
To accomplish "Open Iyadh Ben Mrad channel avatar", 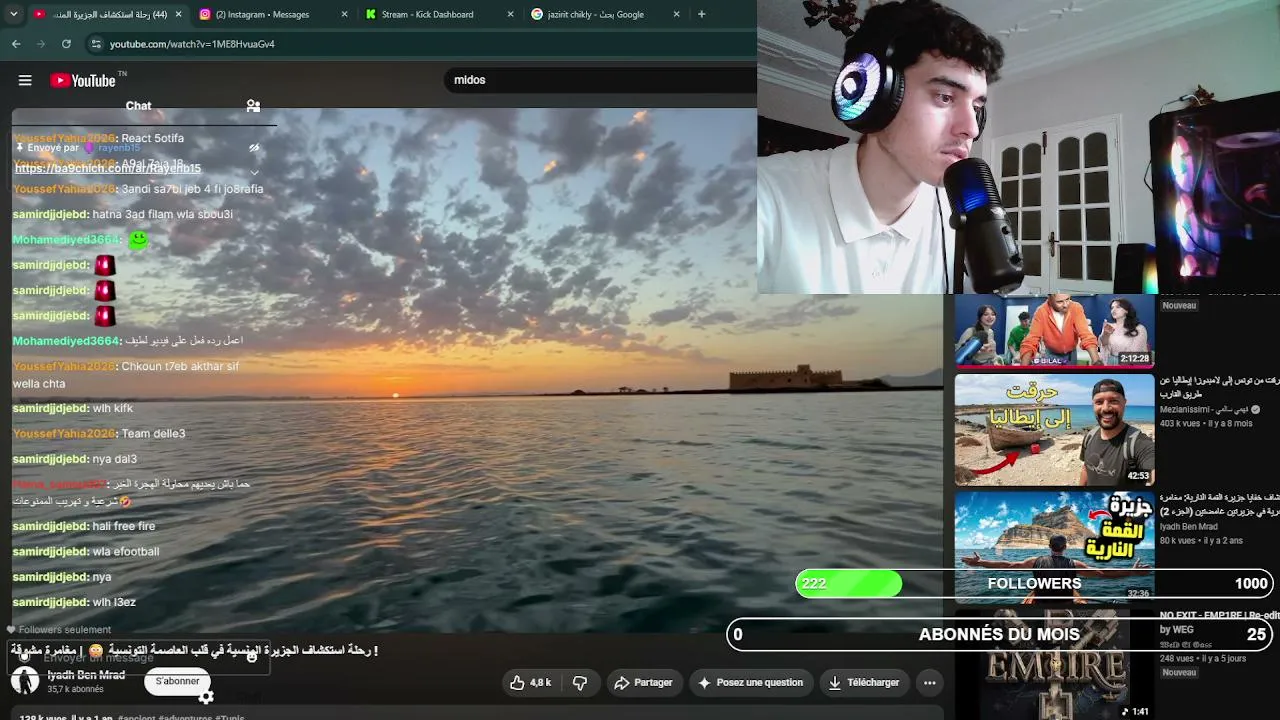I will (x=25, y=681).
